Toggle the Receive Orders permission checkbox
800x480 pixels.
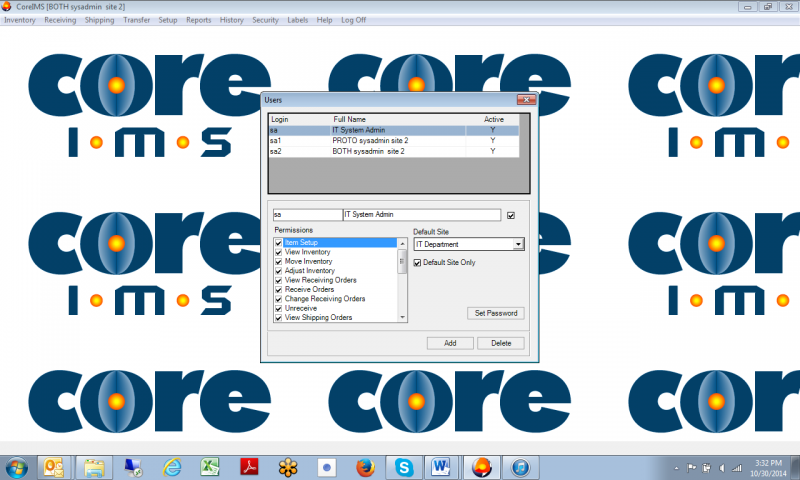[x=279, y=289]
